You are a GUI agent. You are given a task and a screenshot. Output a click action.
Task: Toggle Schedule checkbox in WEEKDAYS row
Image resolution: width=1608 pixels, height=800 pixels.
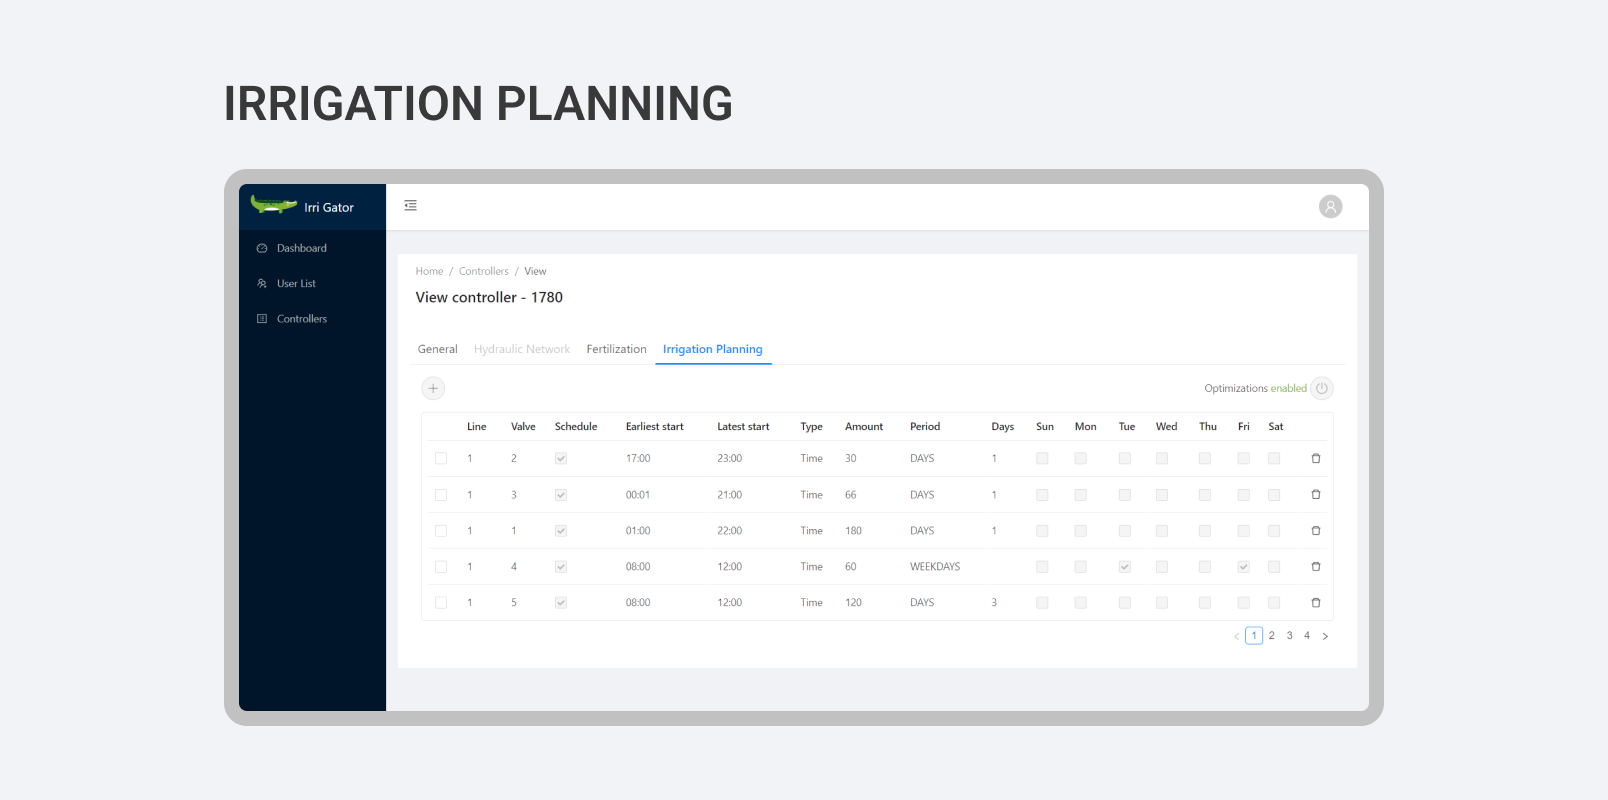pyautogui.click(x=561, y=566)
